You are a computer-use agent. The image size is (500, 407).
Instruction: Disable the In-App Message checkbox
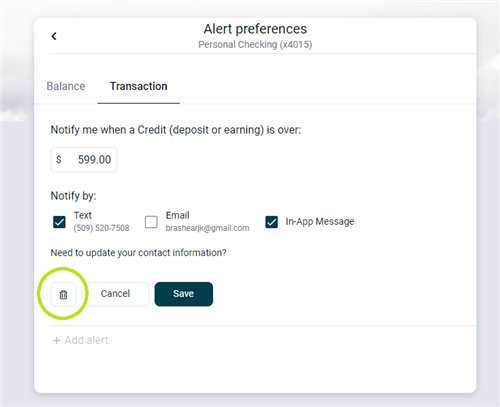coord(272,222)
